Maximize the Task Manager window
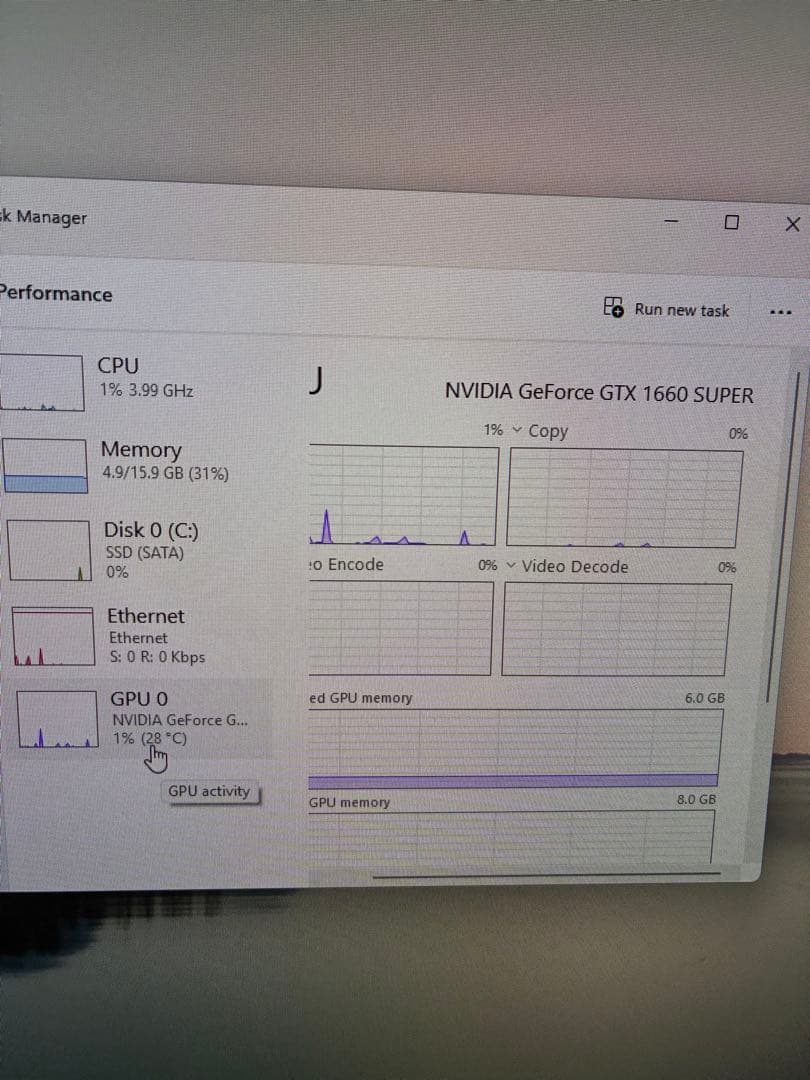 pos(731,222)
